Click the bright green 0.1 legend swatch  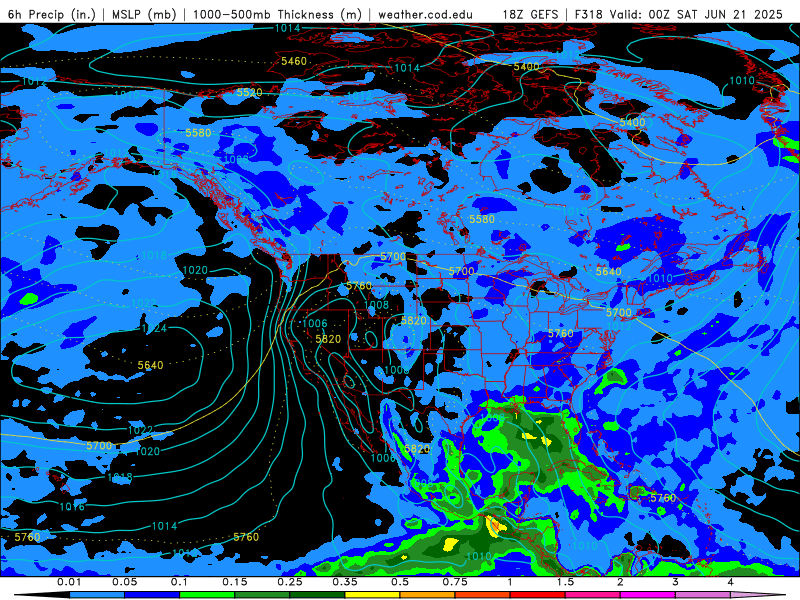pyautogui.click(x=207, y=595)
